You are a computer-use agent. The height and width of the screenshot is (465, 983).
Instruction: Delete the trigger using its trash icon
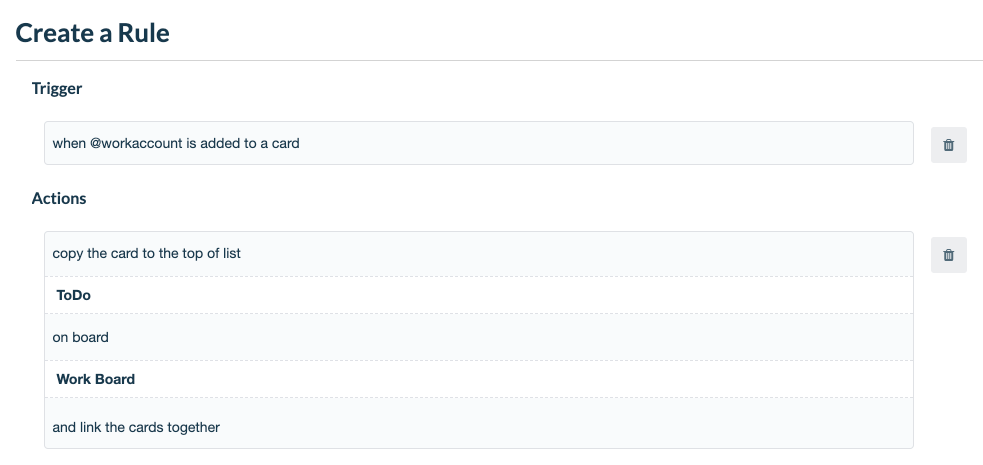(949, 145)
